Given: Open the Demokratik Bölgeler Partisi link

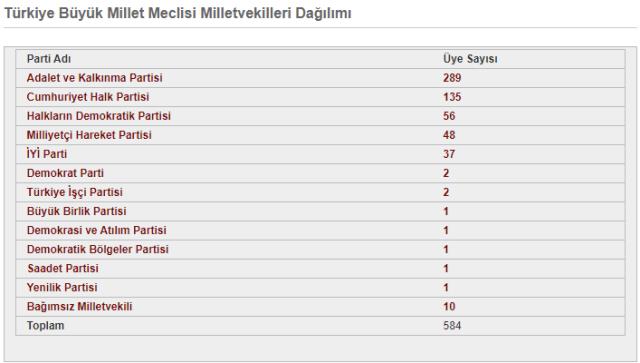Looking at the screenshot, I should (x=97, y=249).
